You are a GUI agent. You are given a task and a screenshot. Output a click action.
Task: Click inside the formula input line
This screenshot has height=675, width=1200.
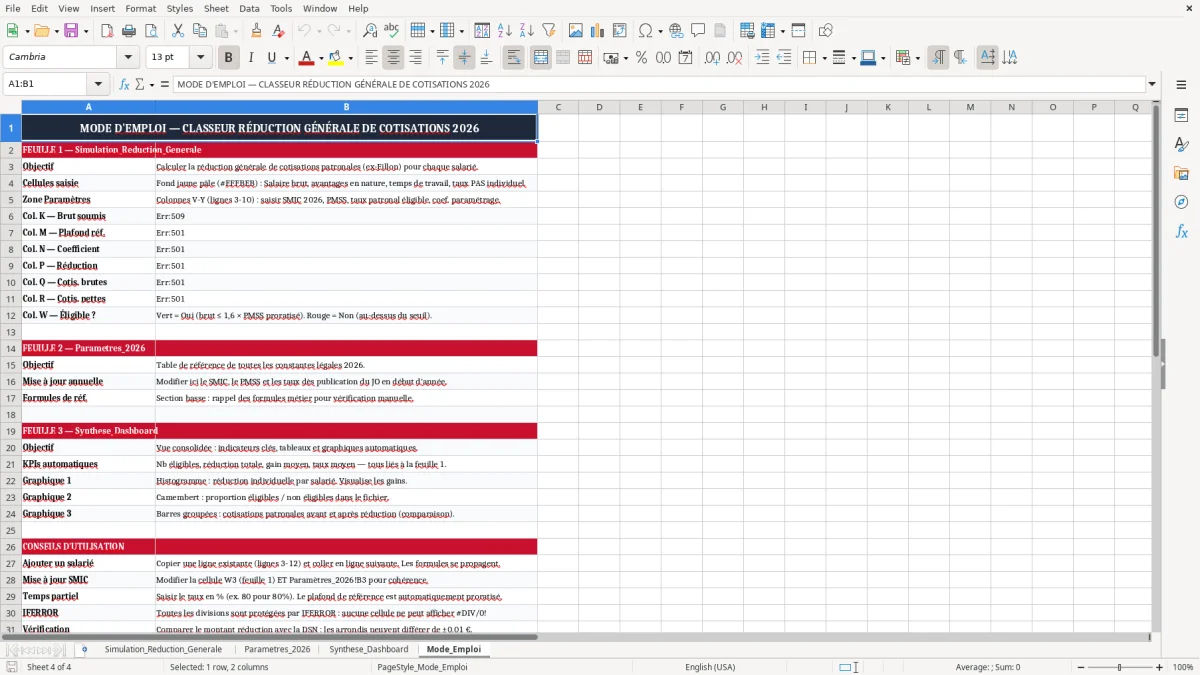[x=658, y=84]
